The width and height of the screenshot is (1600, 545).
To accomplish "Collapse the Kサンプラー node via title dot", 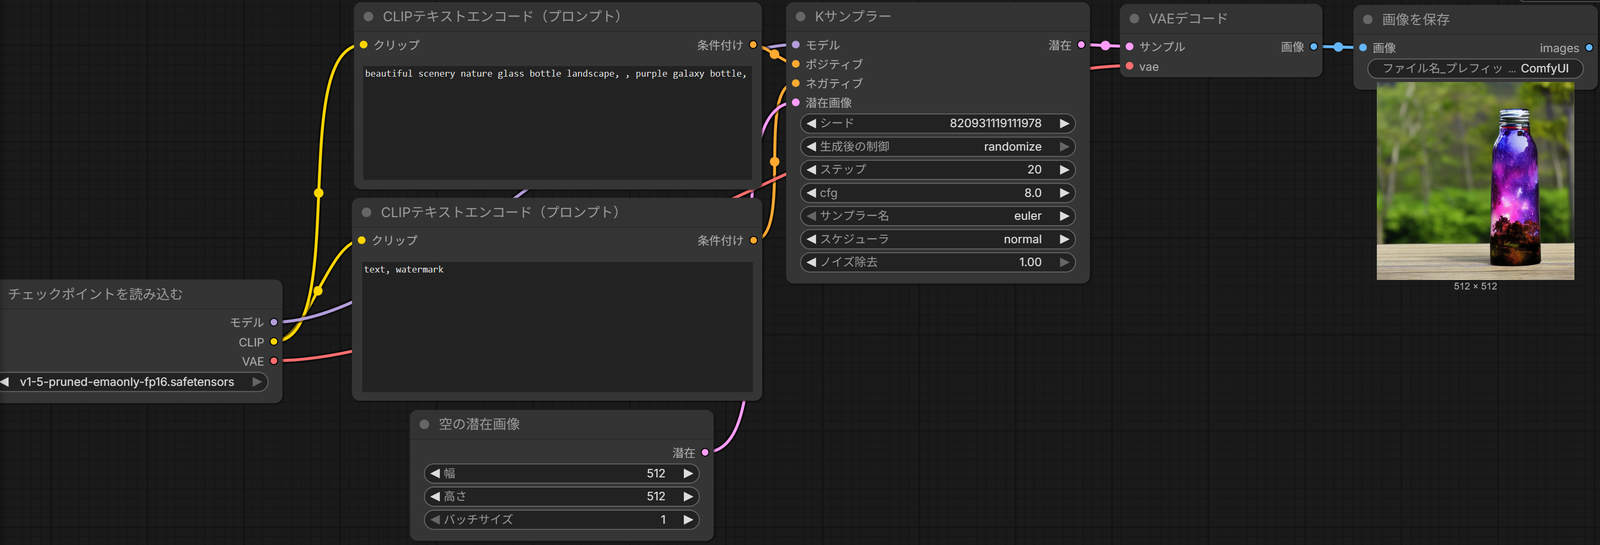I will click(801, 17).
